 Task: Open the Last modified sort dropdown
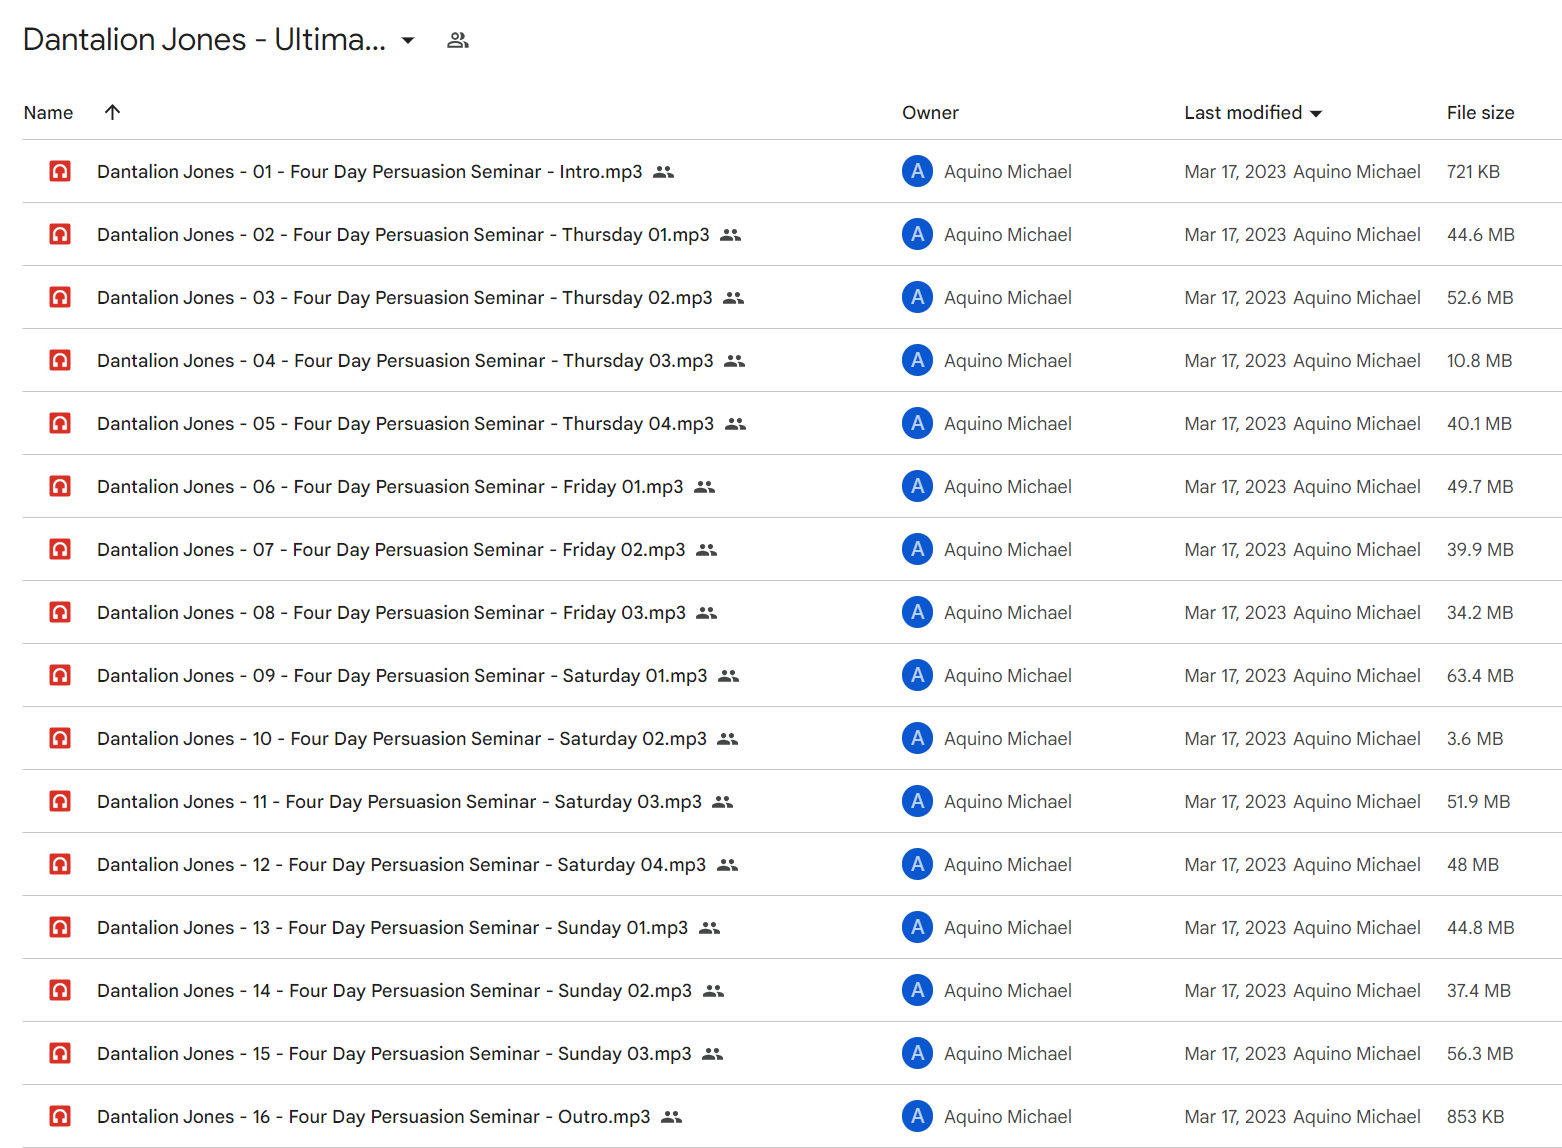point(1316,113)
